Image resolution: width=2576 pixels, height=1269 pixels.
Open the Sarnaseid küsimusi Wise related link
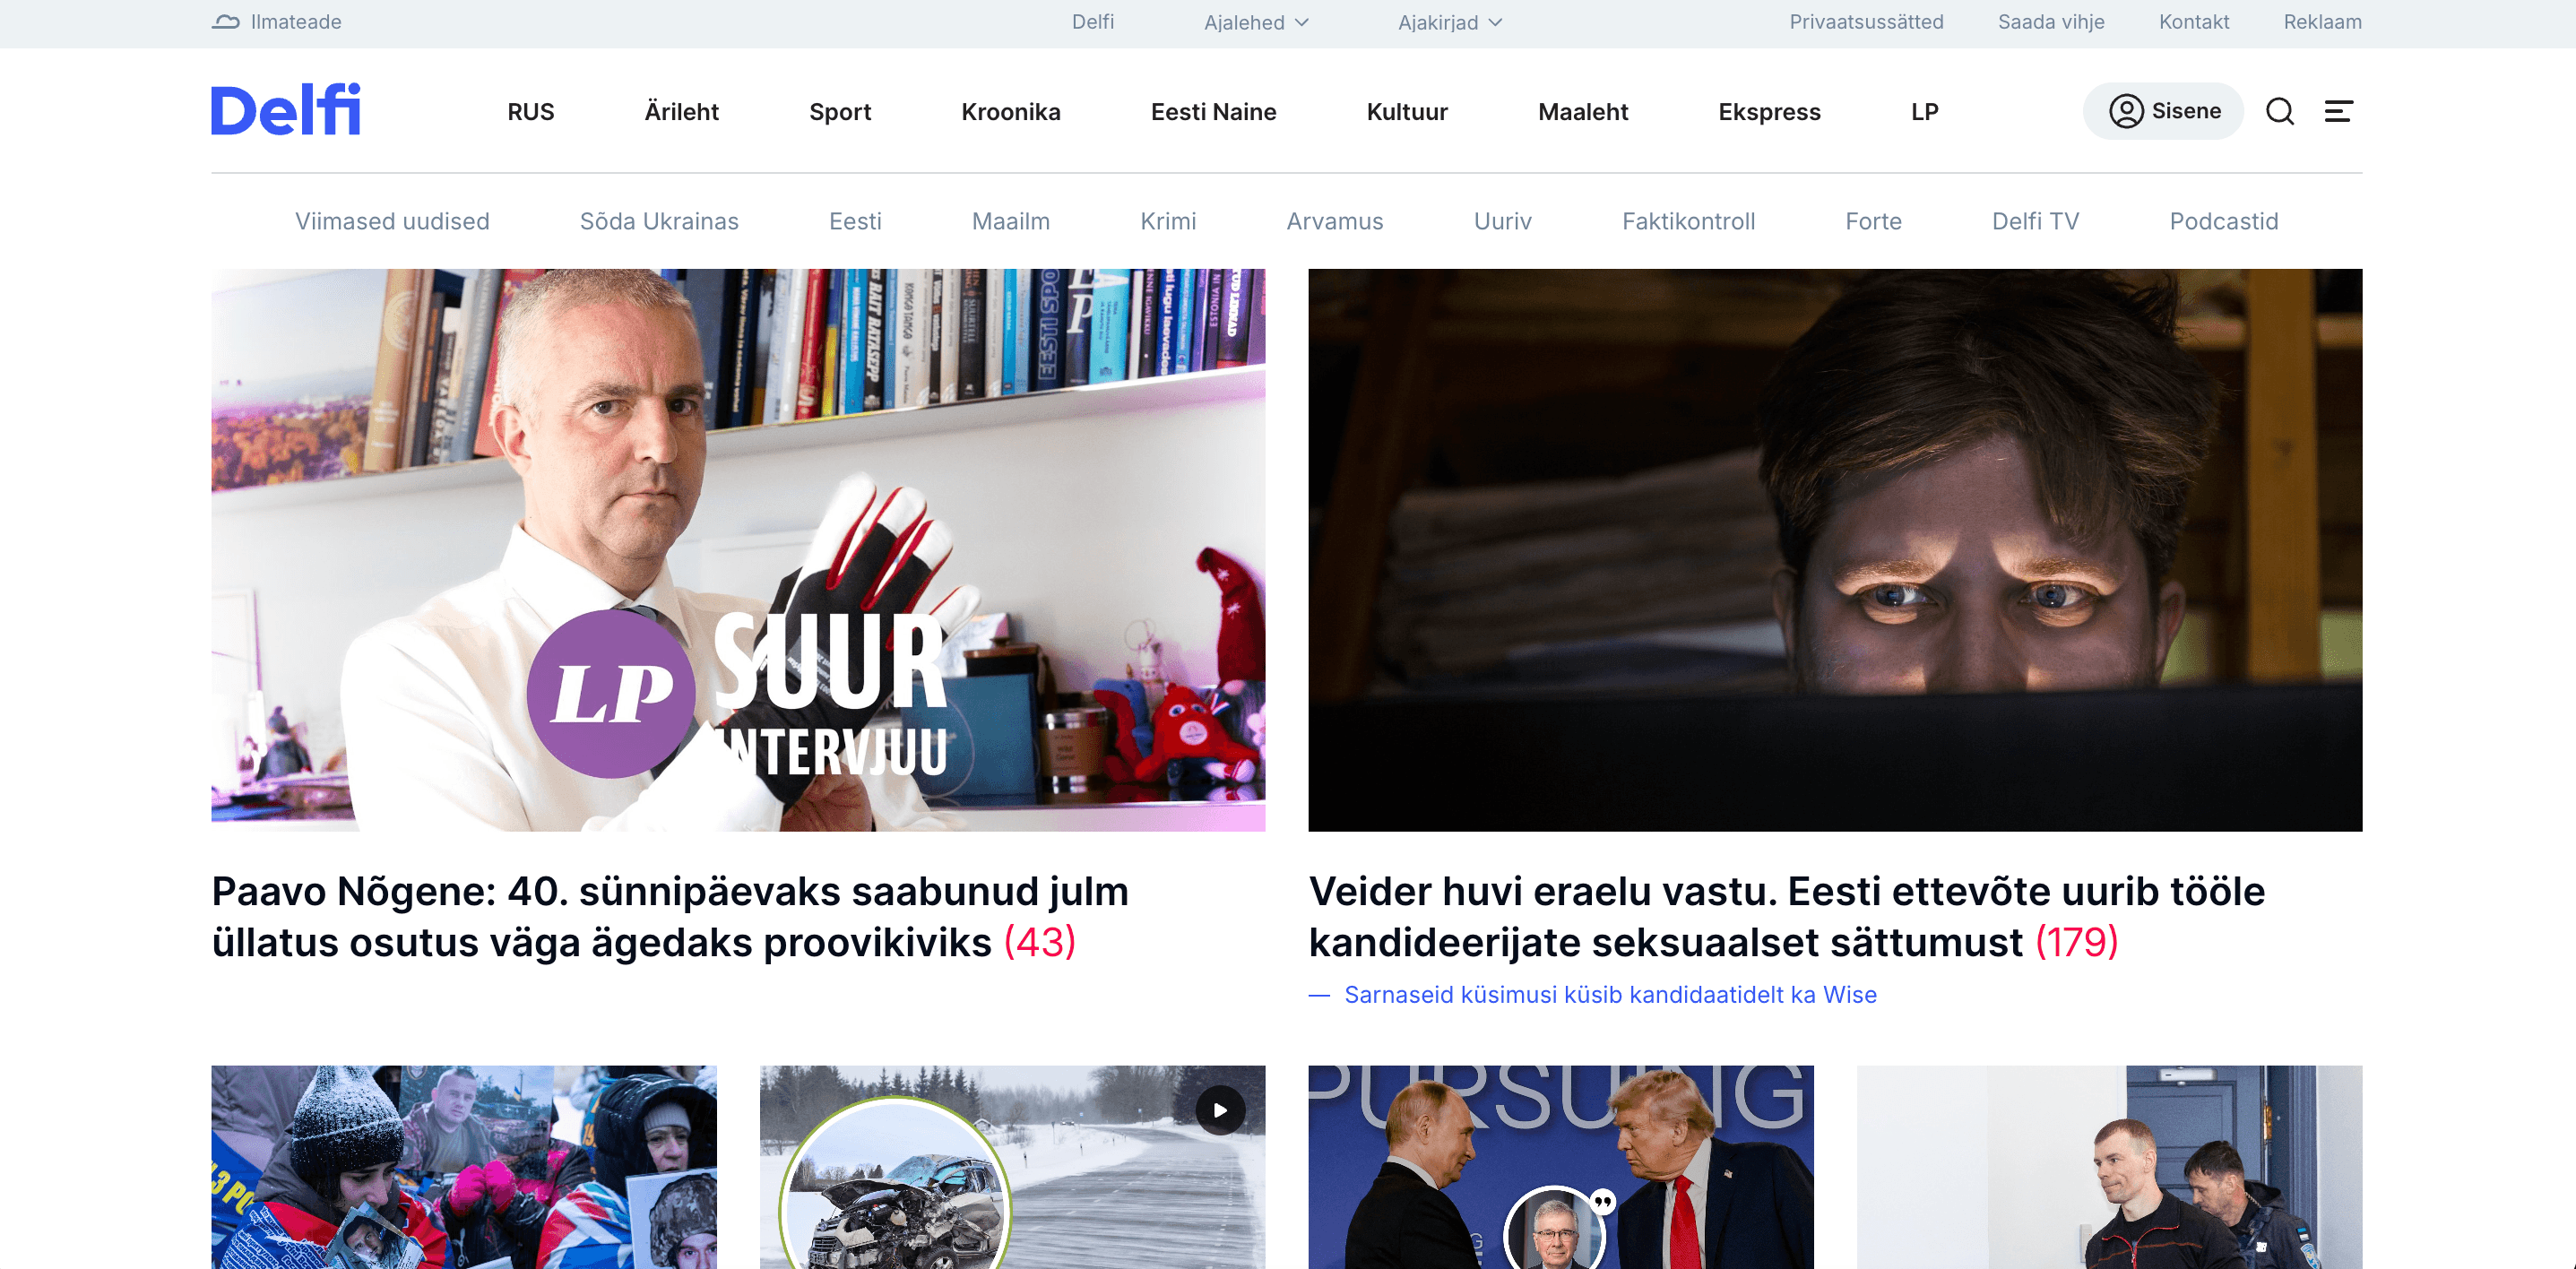pos(1610,995)
